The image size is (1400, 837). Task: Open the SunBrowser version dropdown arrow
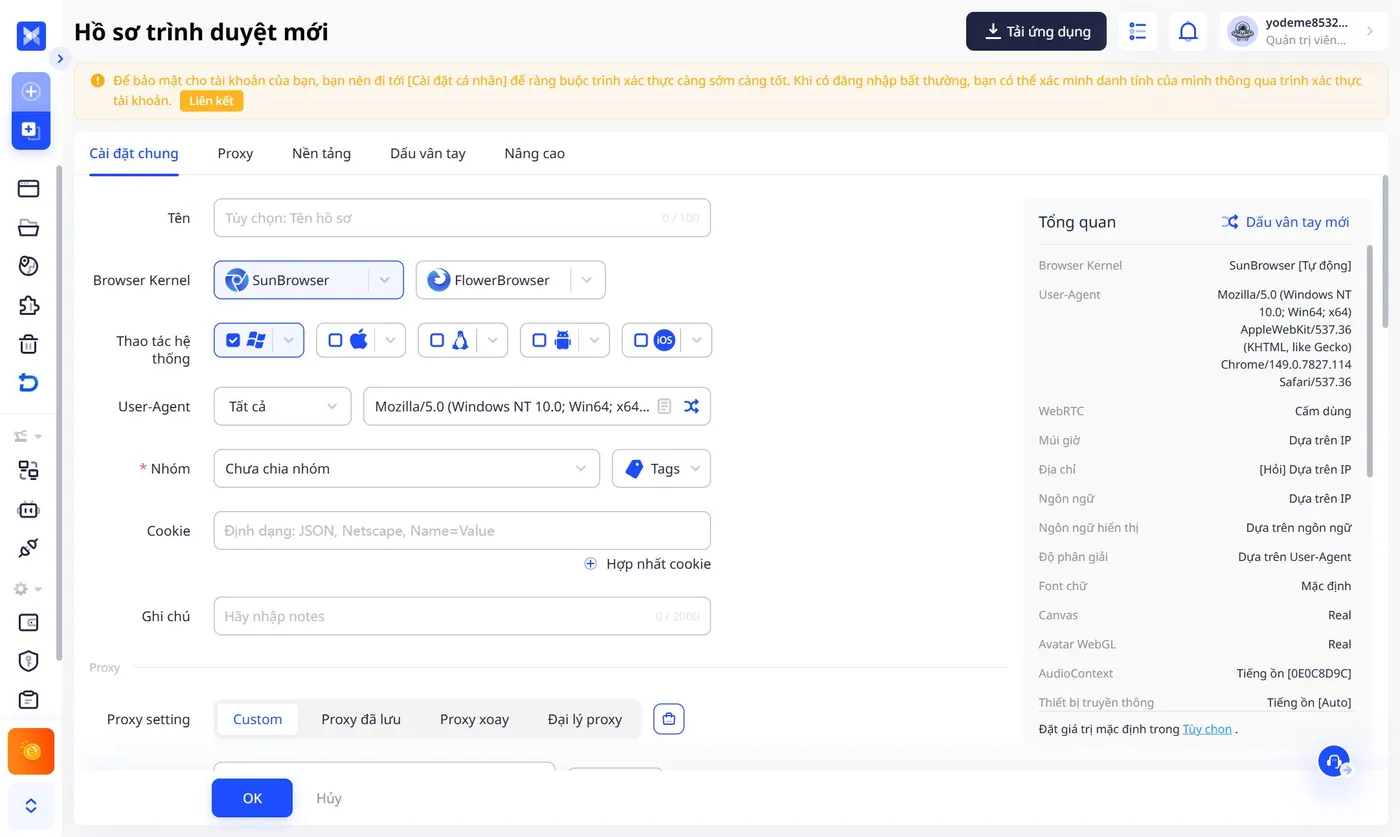385,280
